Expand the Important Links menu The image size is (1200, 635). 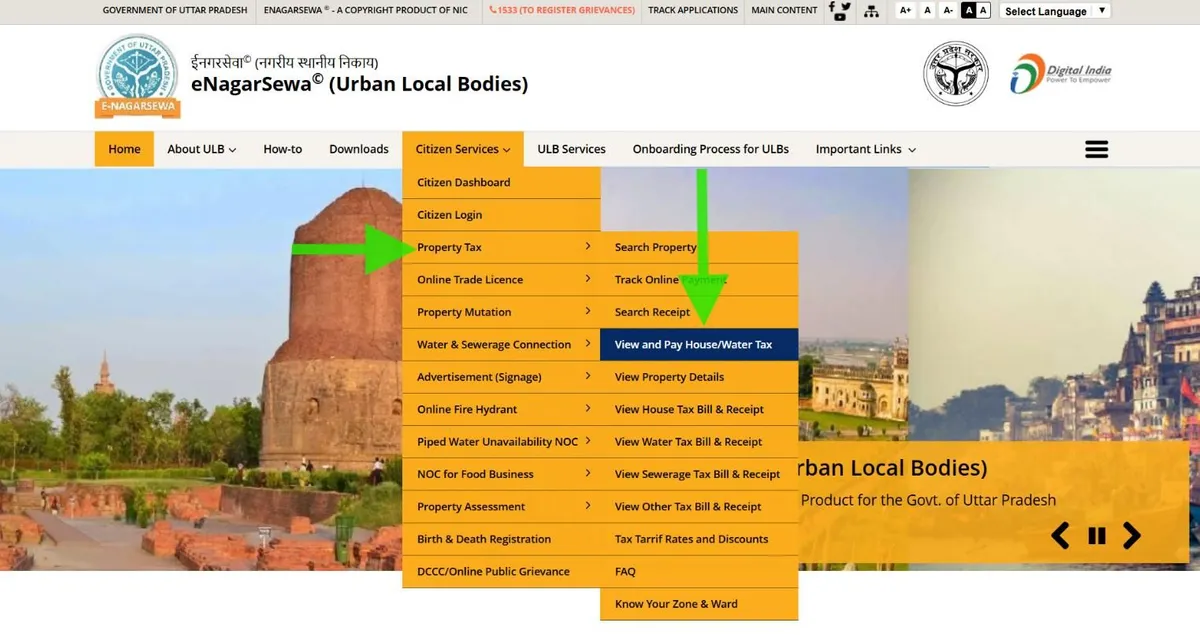tap(865, 149)
